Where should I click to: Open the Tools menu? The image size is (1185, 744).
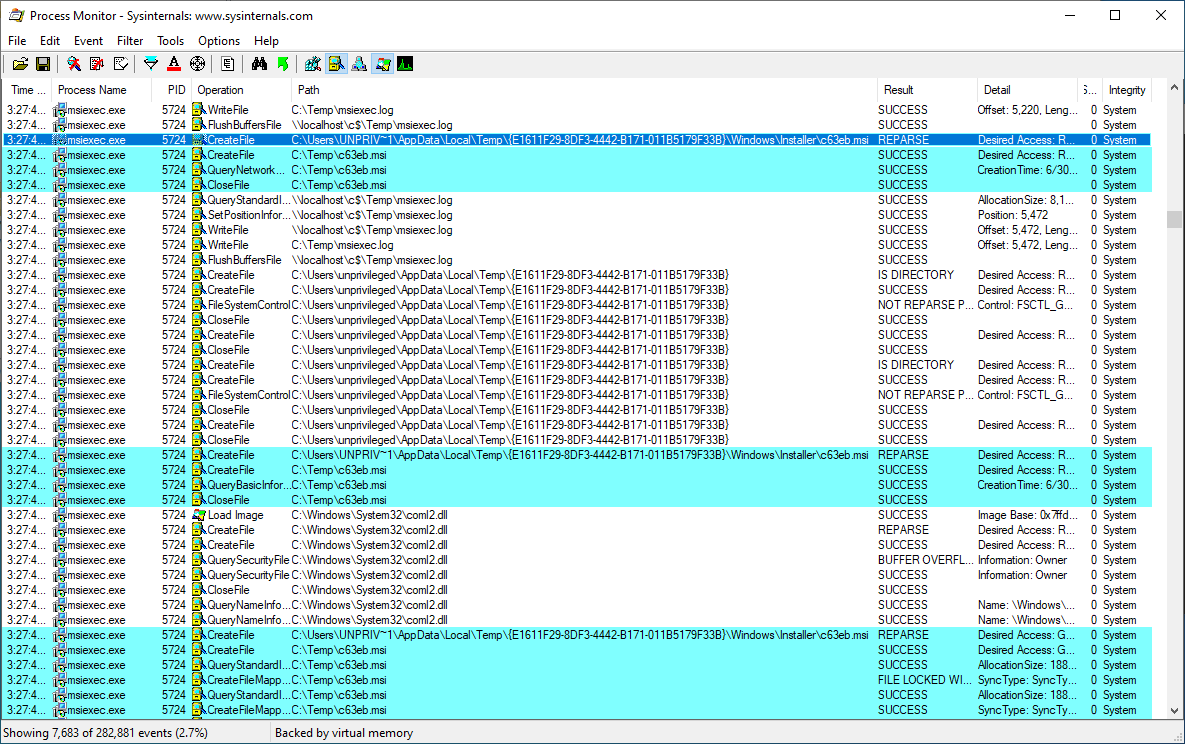(170, 41)
